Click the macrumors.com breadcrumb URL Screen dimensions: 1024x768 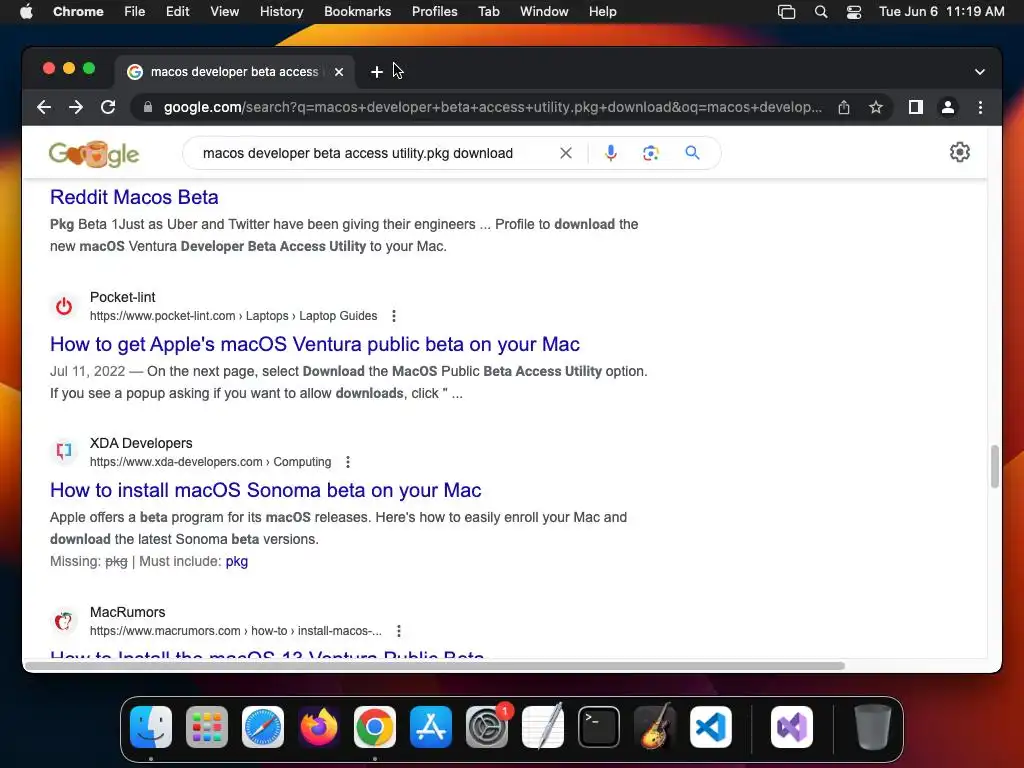[x=235, y=631]
